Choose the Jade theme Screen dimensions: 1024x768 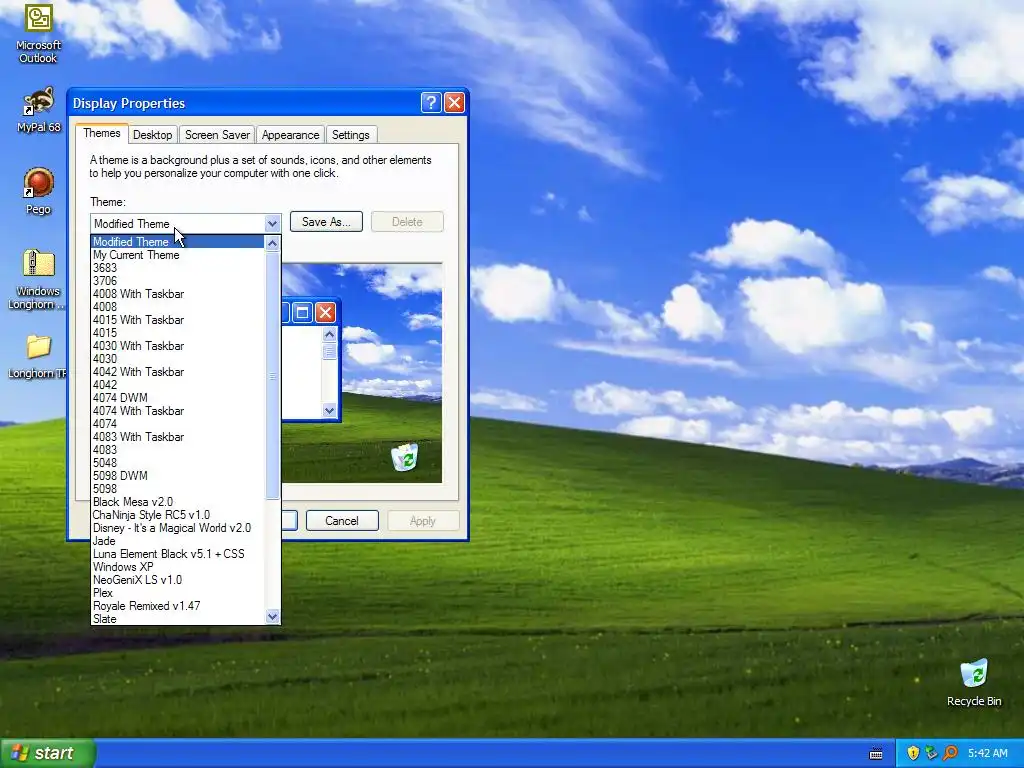tap(178, 541)
